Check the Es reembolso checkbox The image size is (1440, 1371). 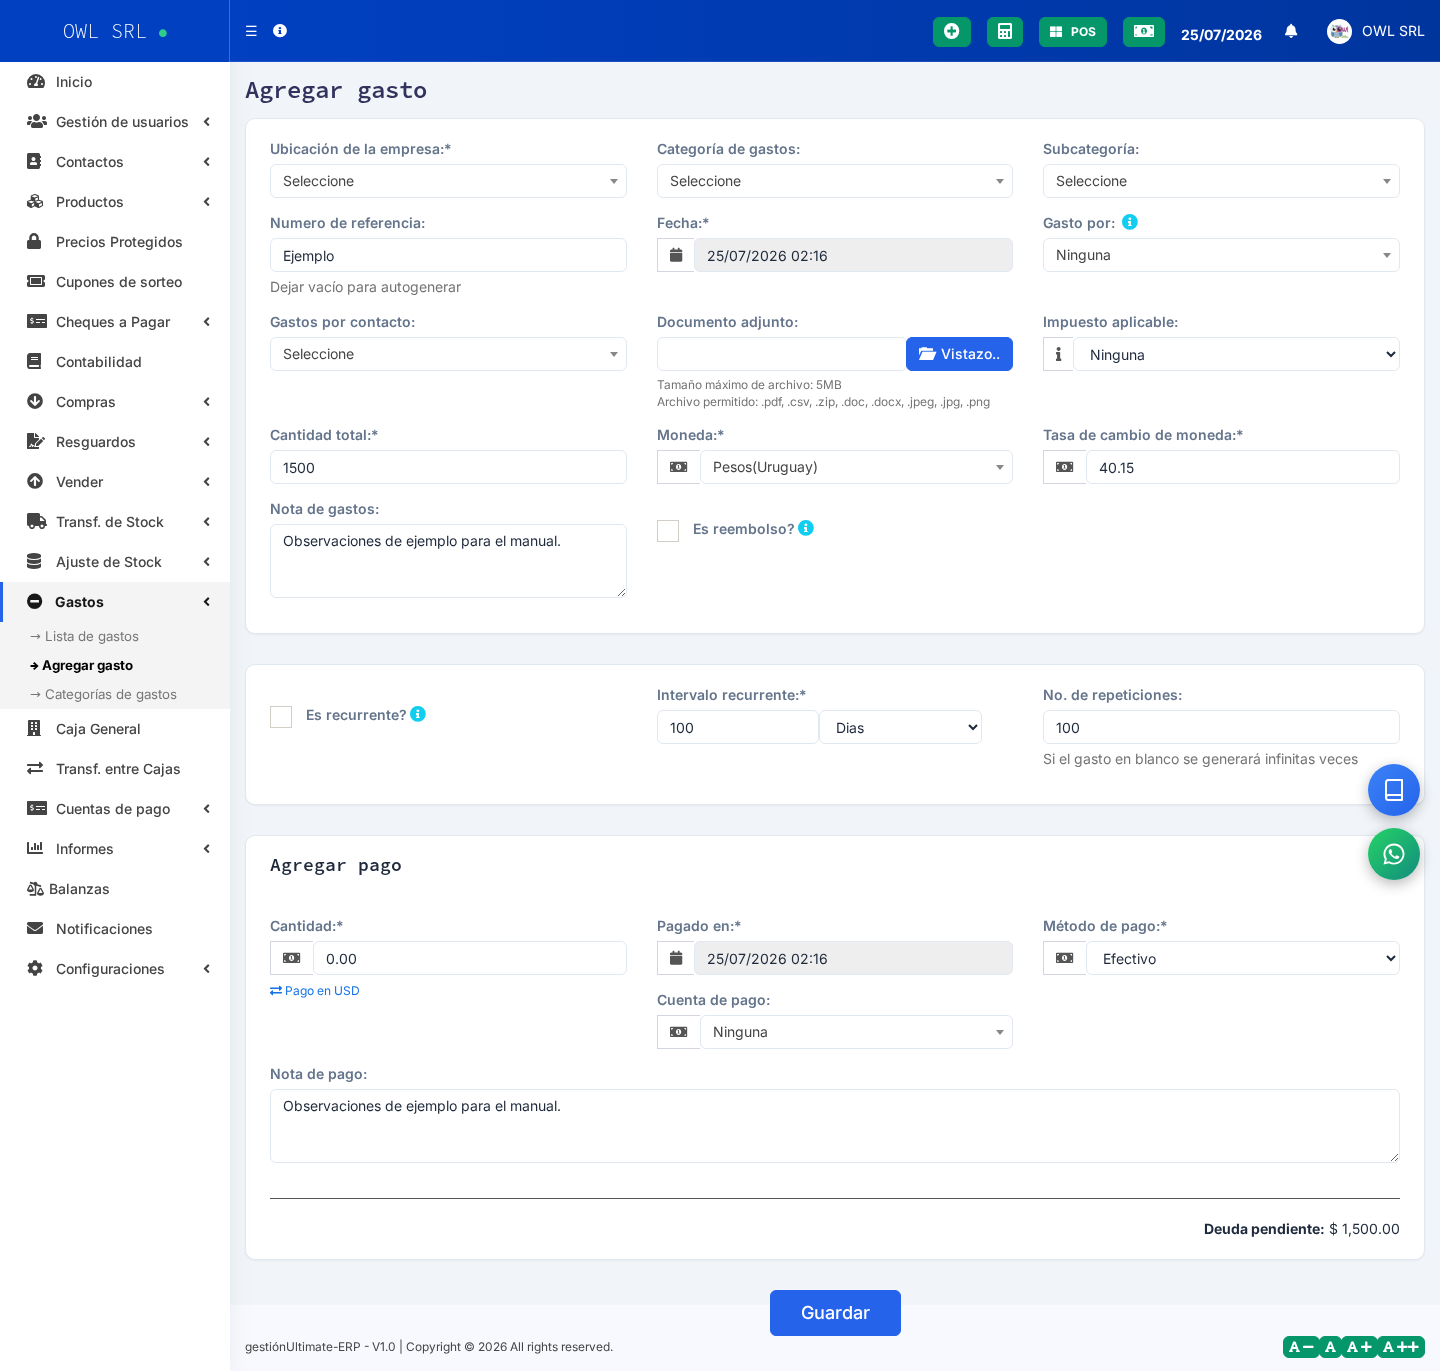point(668,531)
